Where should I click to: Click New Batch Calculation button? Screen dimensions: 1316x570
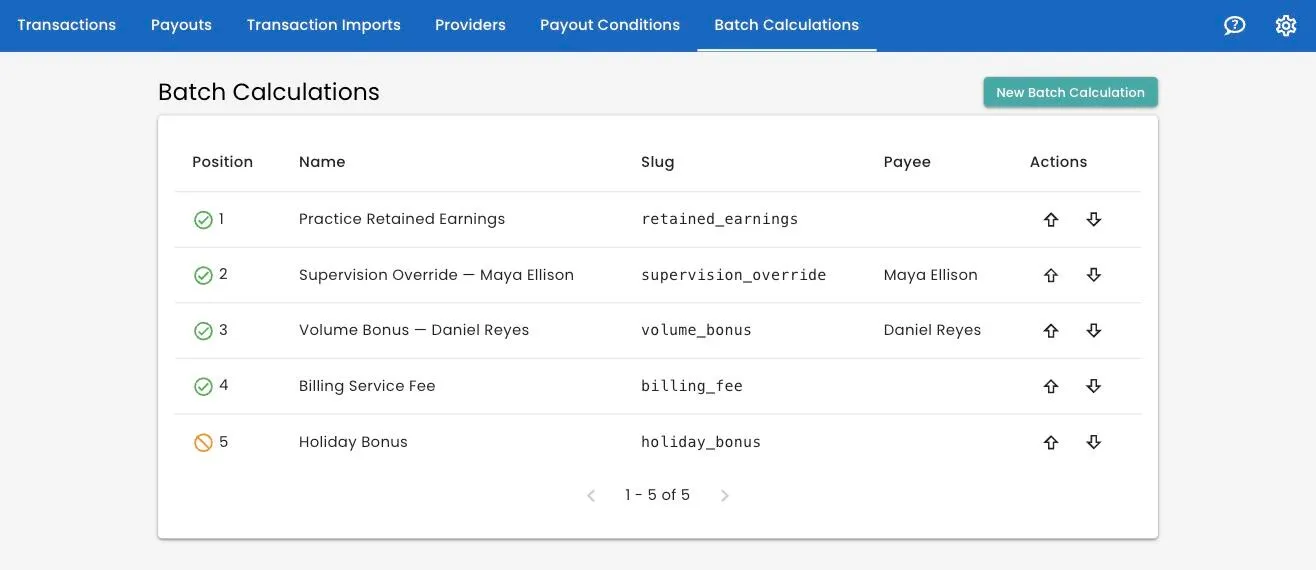click(x=1070, y=92)
